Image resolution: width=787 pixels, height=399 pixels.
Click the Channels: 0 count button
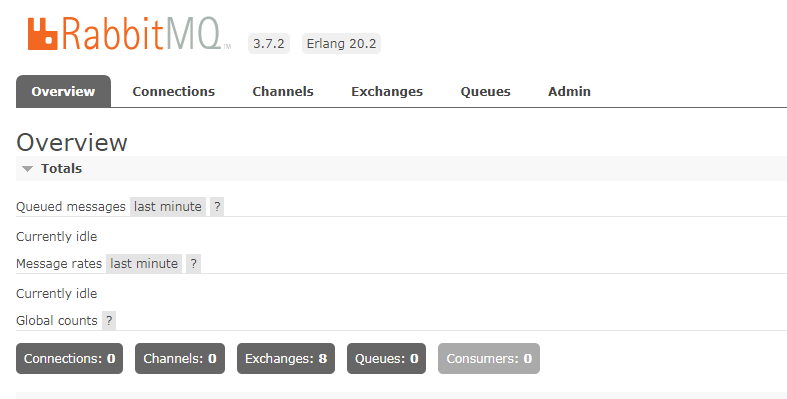pos(180,358)
